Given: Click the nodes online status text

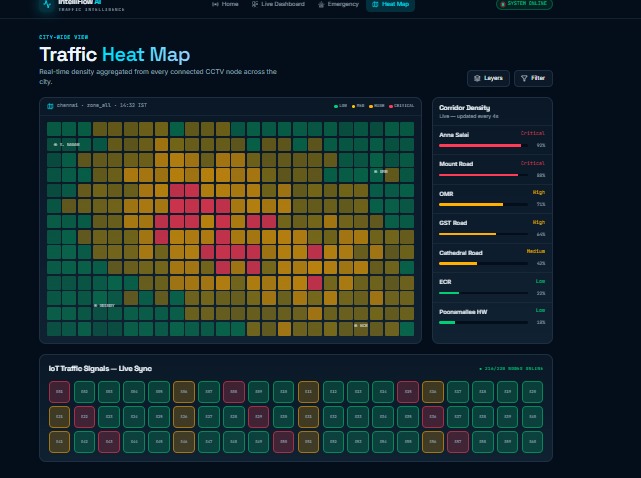Looking at the screenshot, I should (x=511, y=369).
